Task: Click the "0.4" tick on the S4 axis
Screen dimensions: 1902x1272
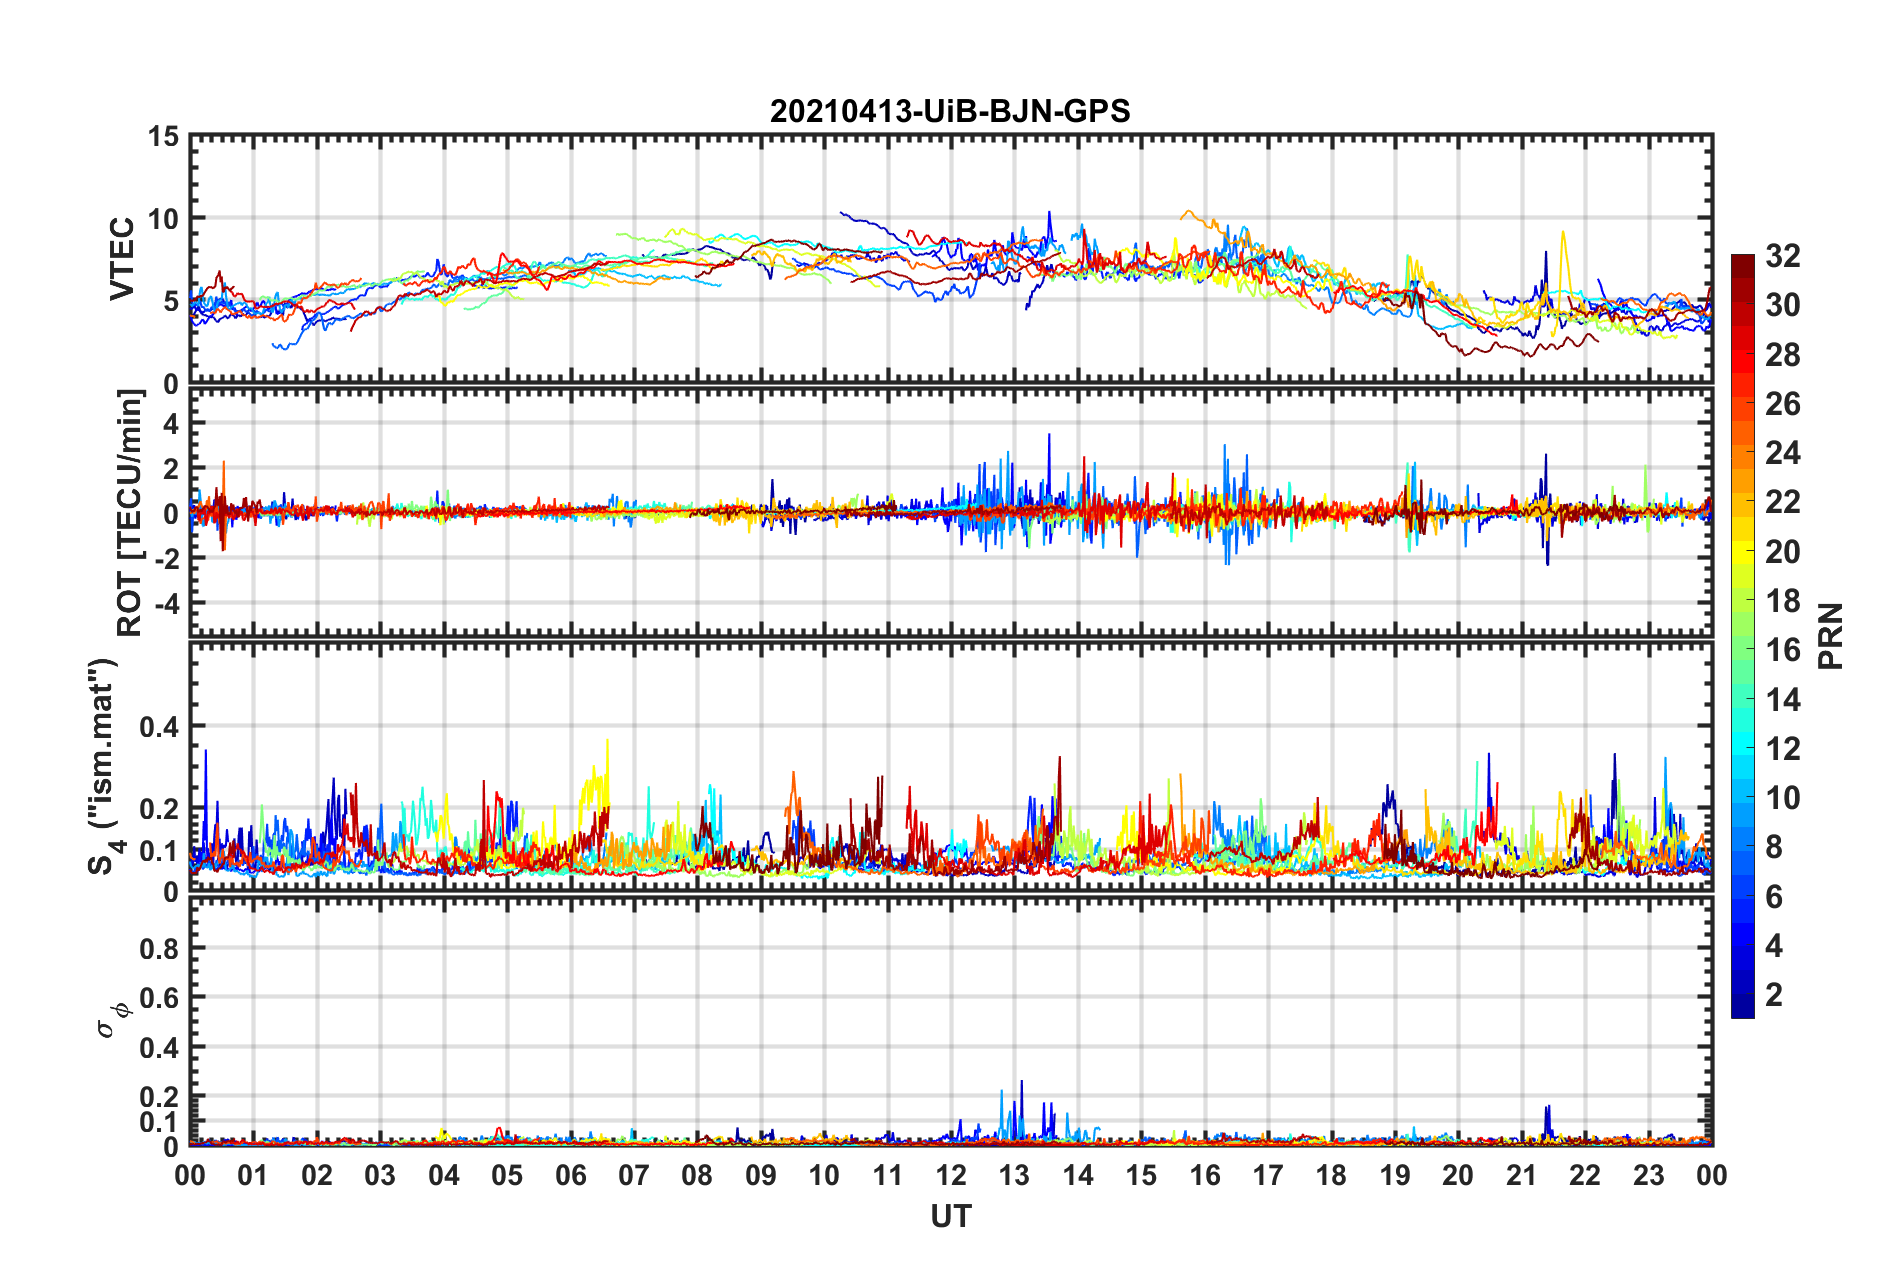Action: pyautogui.click(x=160, y=727)
